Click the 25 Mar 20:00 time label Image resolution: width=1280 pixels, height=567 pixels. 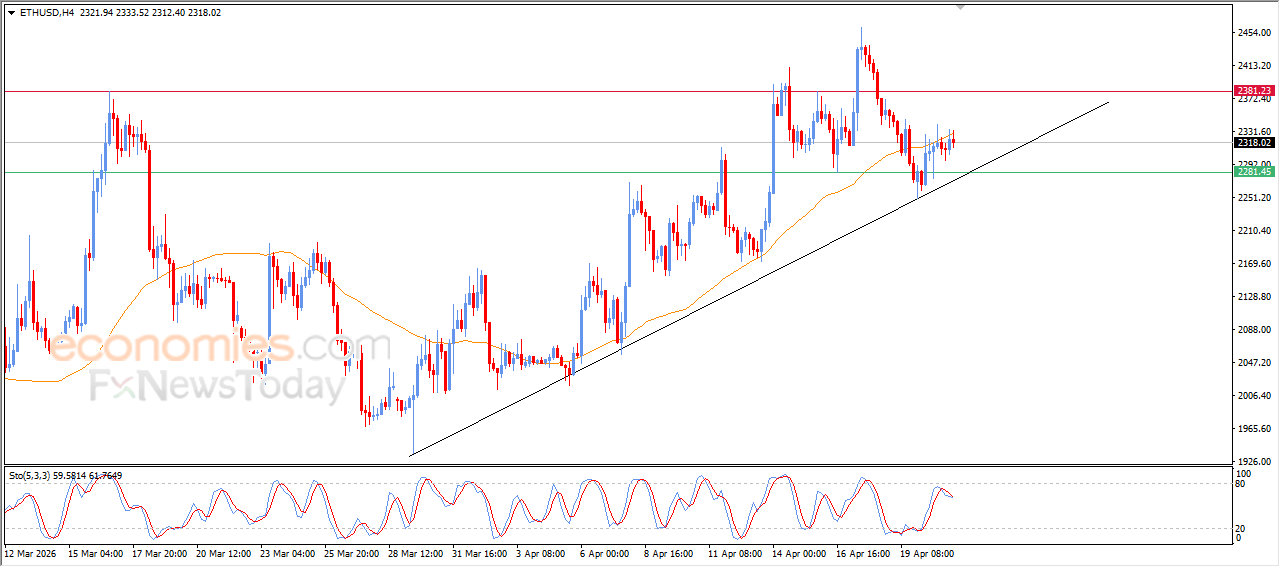353,552
